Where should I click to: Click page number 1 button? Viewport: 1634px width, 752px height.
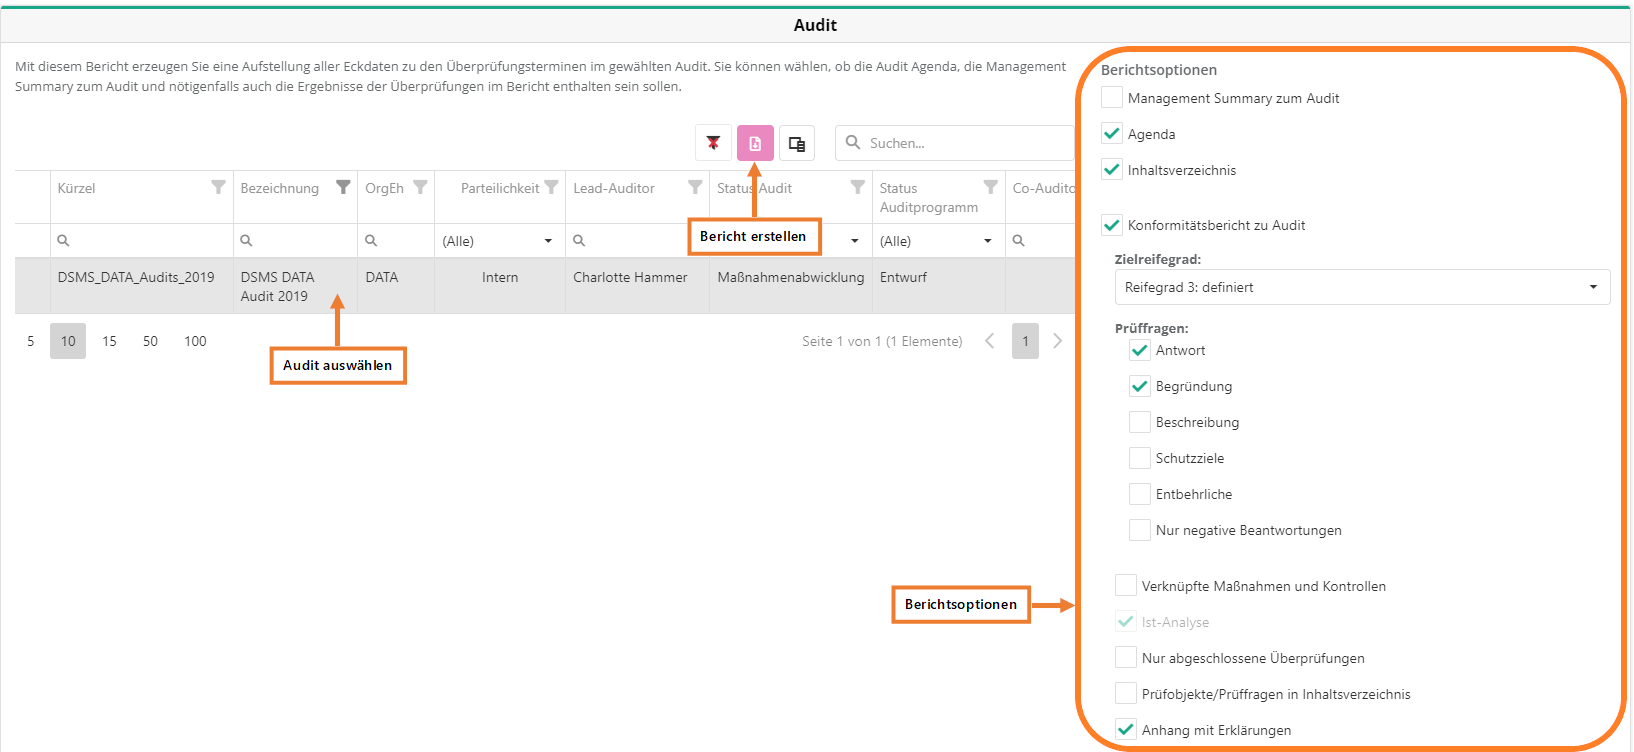pos(1025,341)
